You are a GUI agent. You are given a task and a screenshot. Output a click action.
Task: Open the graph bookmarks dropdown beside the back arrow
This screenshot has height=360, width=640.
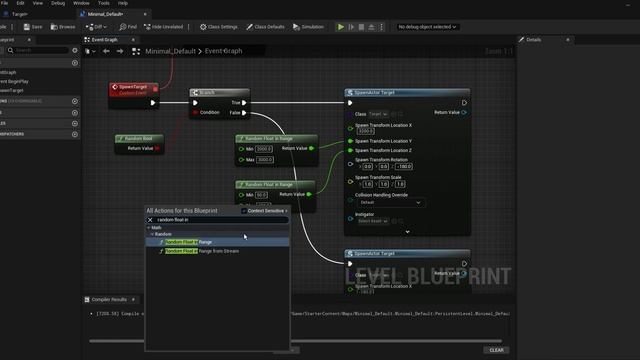(91, 51)
